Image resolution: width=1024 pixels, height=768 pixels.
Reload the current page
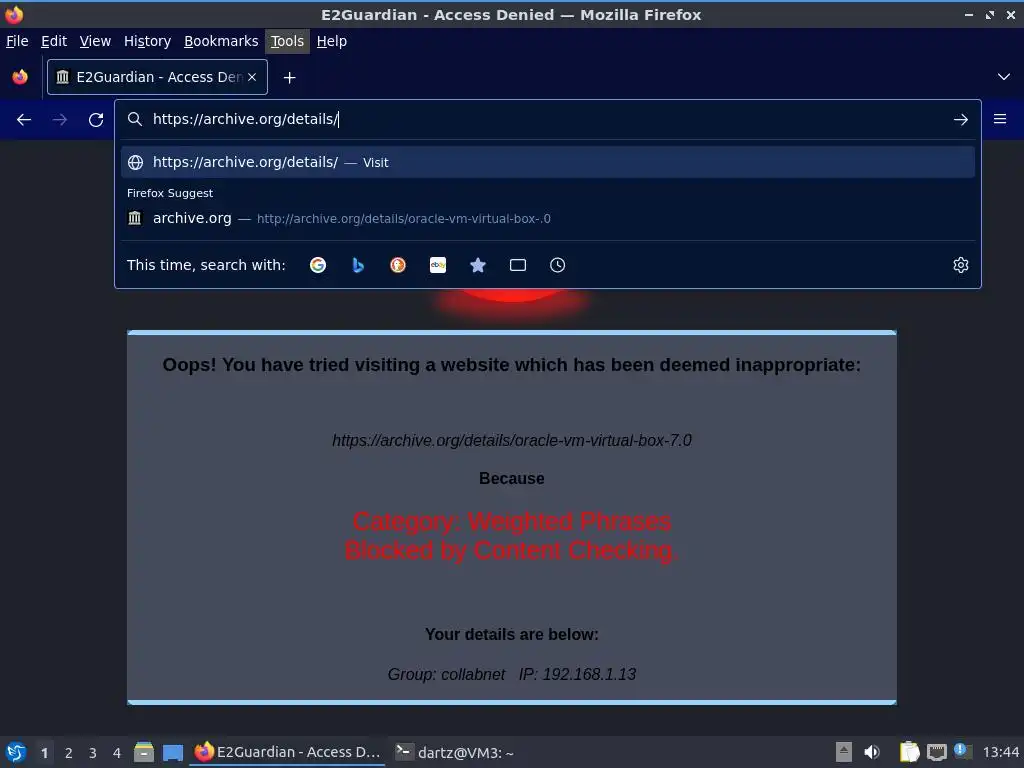[96, 120]
